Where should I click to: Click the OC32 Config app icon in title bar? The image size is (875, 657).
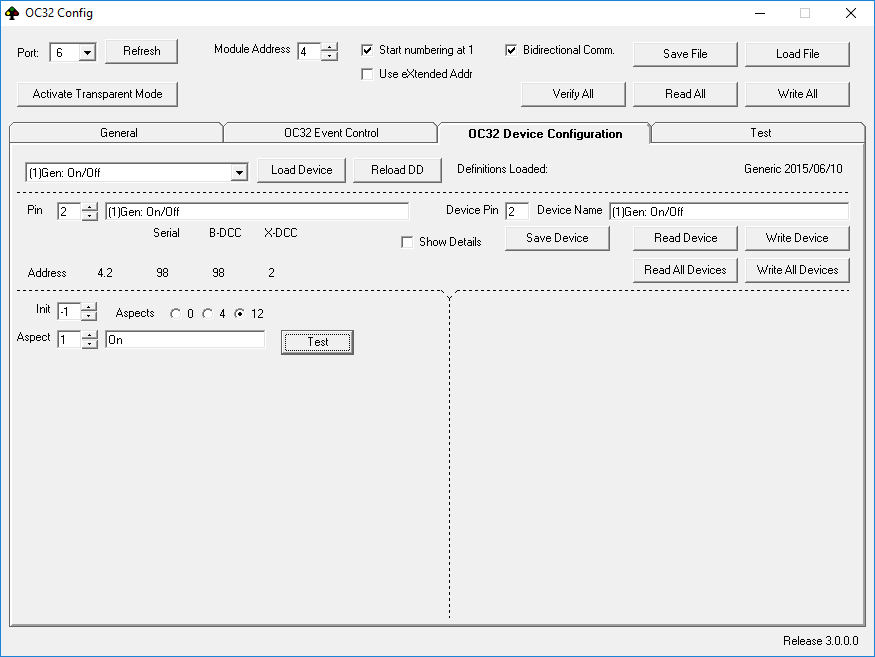point(12,13)
